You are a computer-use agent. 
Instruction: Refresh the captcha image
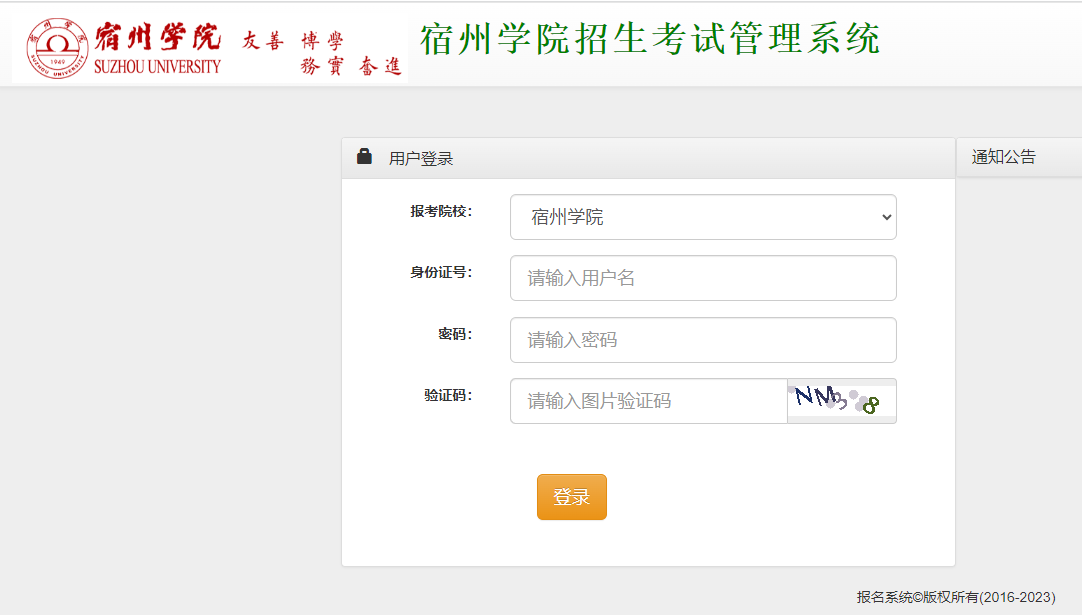pos(841,401)
